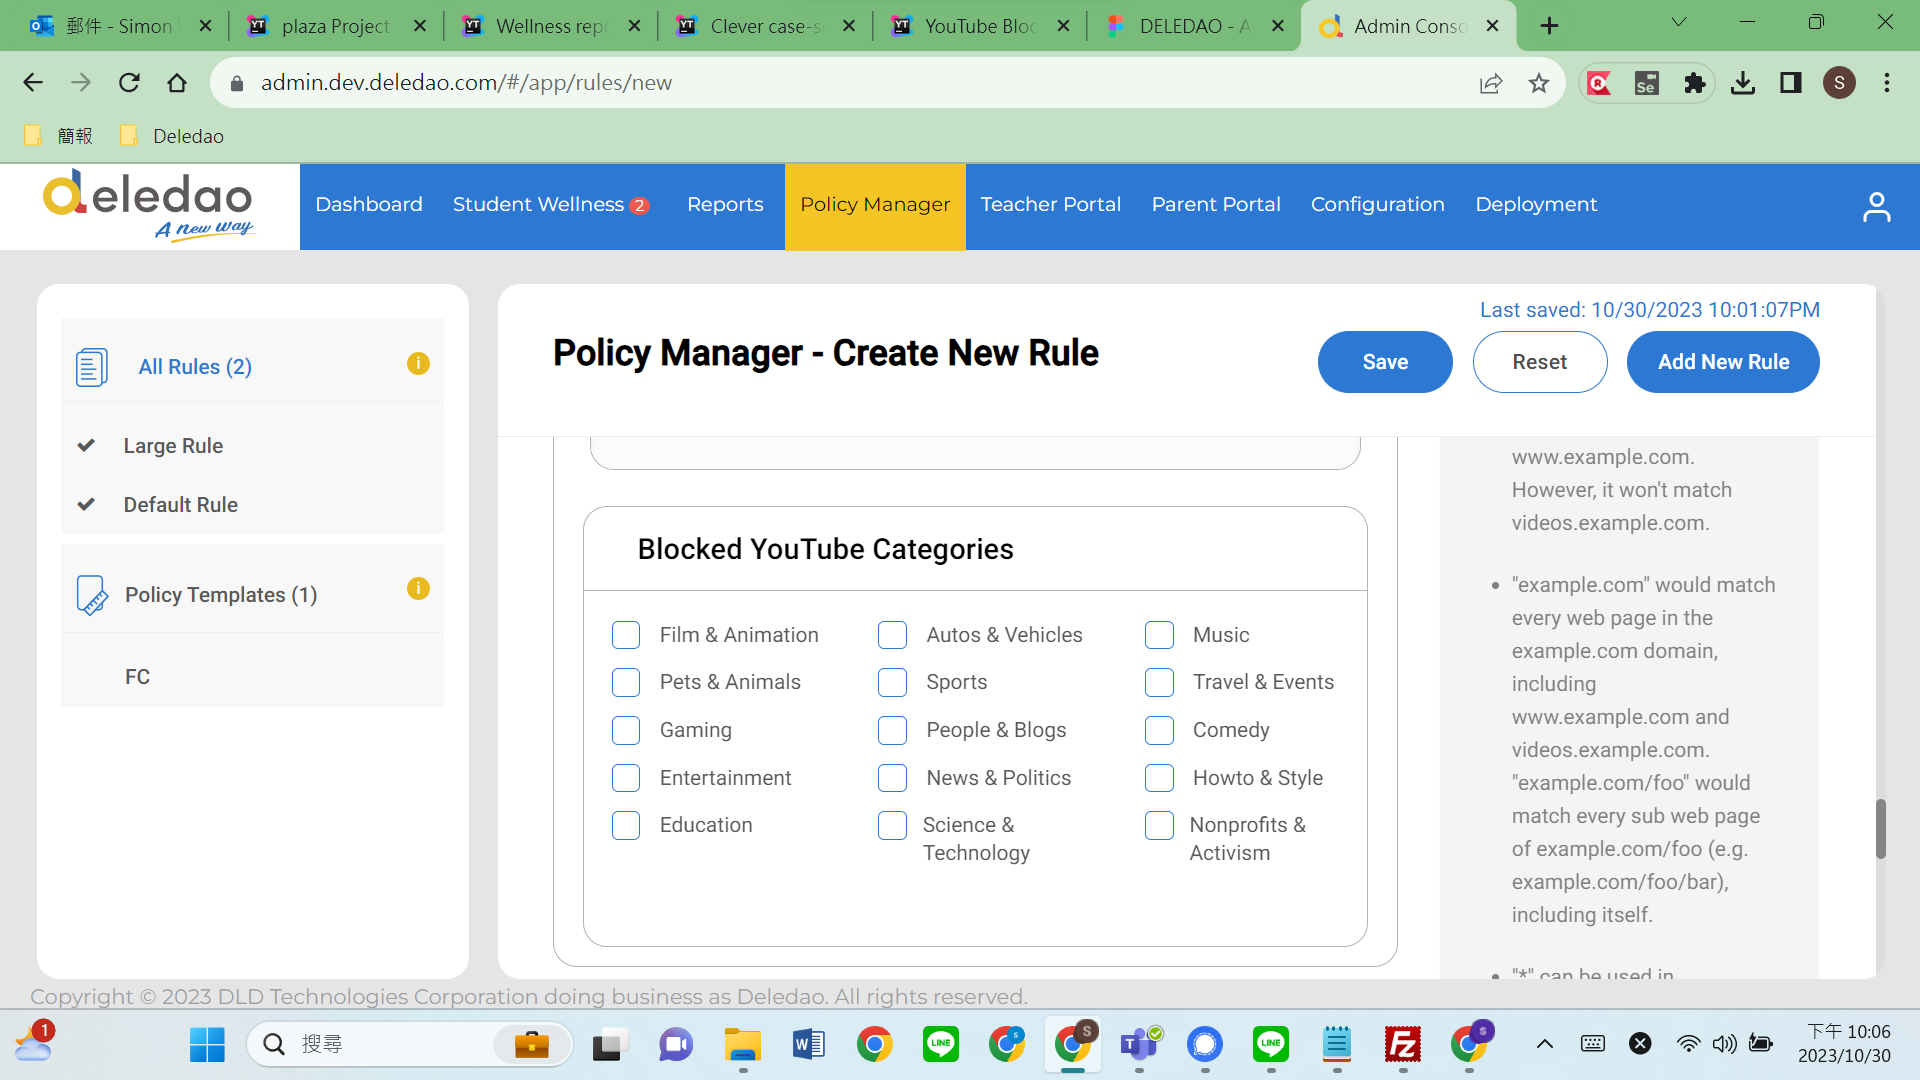The height and width of the screenshot is (1080, 1920).
Task: Enable the Gaming category checkbox
Action: click(x=626, y=730)
